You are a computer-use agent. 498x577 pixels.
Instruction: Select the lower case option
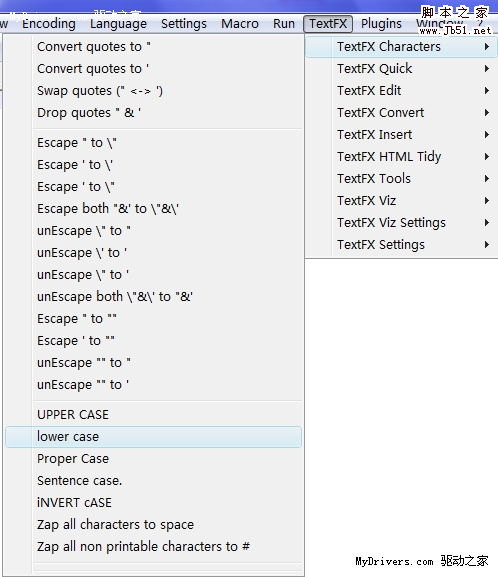click(153, 437)
